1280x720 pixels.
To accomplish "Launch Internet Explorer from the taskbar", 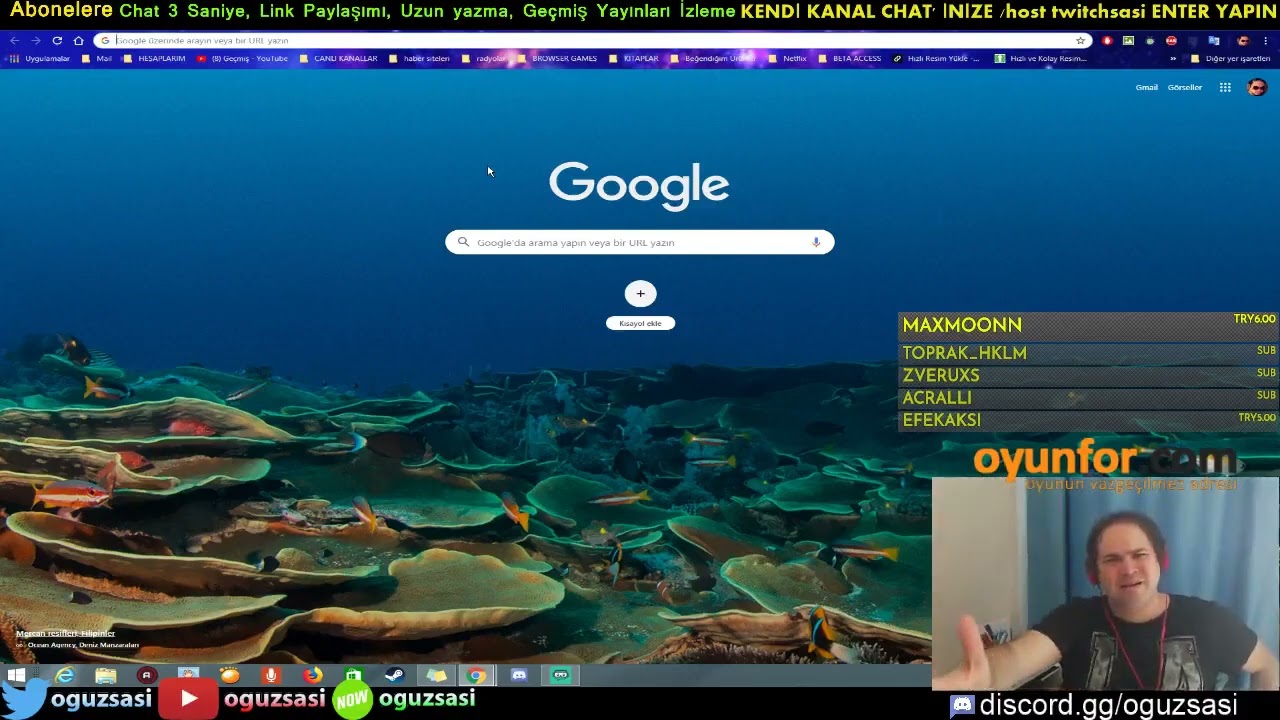I will point(65,675).
